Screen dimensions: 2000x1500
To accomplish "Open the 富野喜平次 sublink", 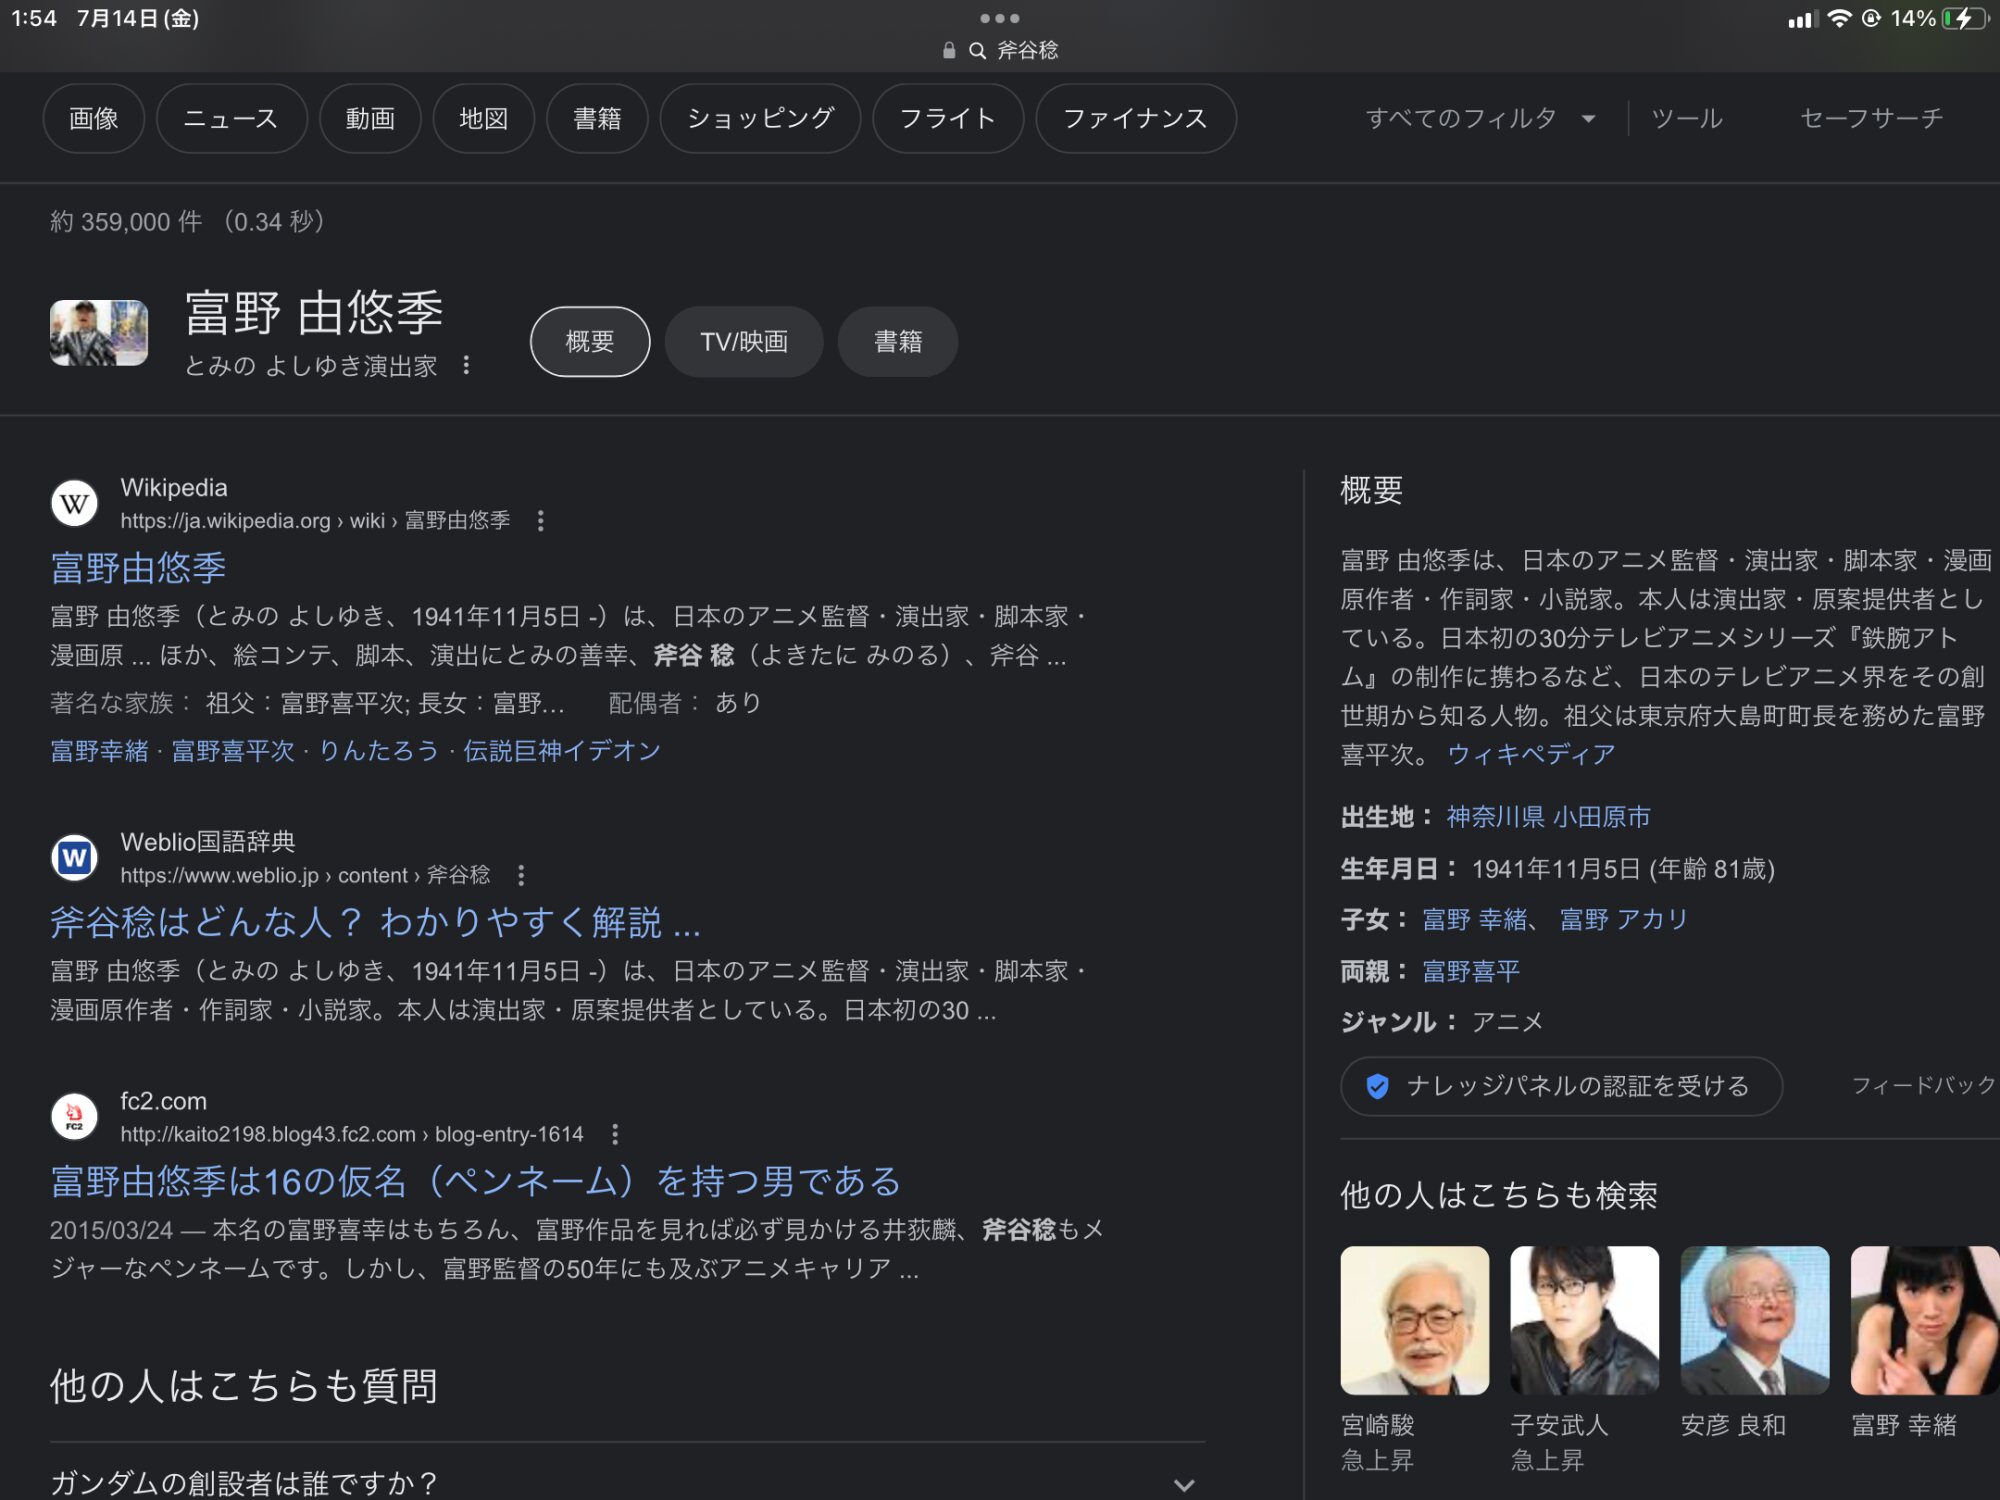I will click(233, 751).
